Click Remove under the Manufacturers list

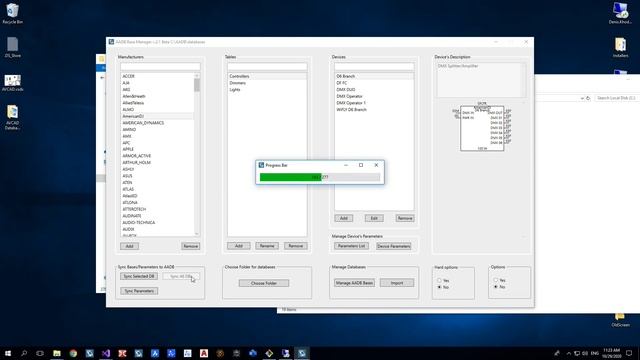(x=191, y=246)
